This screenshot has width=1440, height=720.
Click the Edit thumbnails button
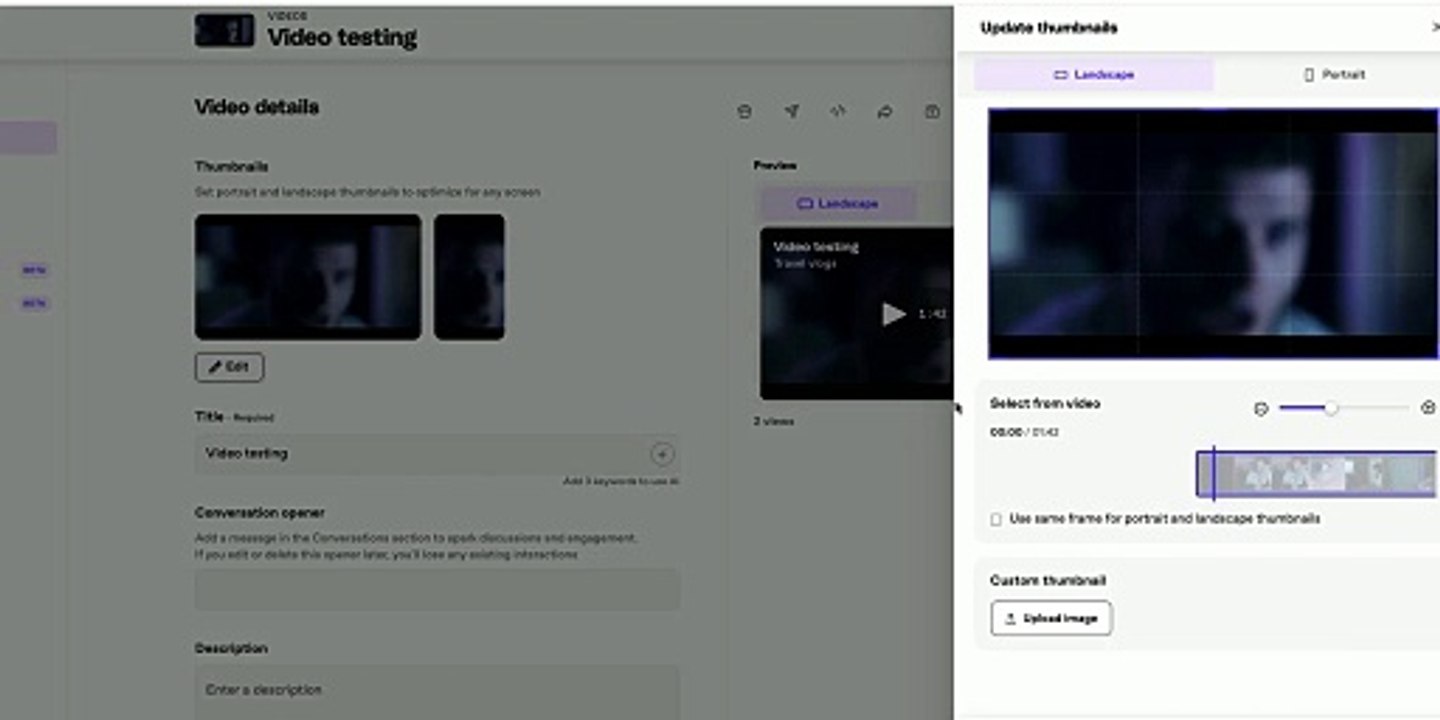click(229, 367)
